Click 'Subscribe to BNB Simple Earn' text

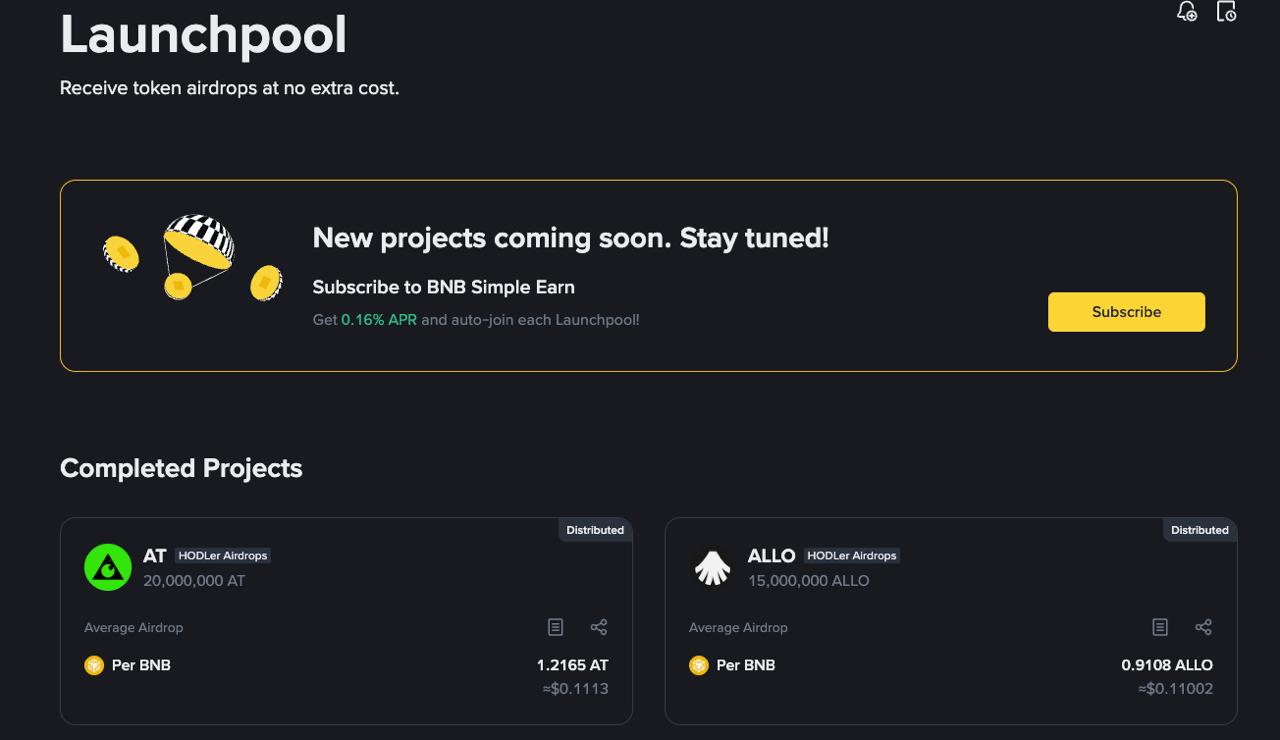443,287
